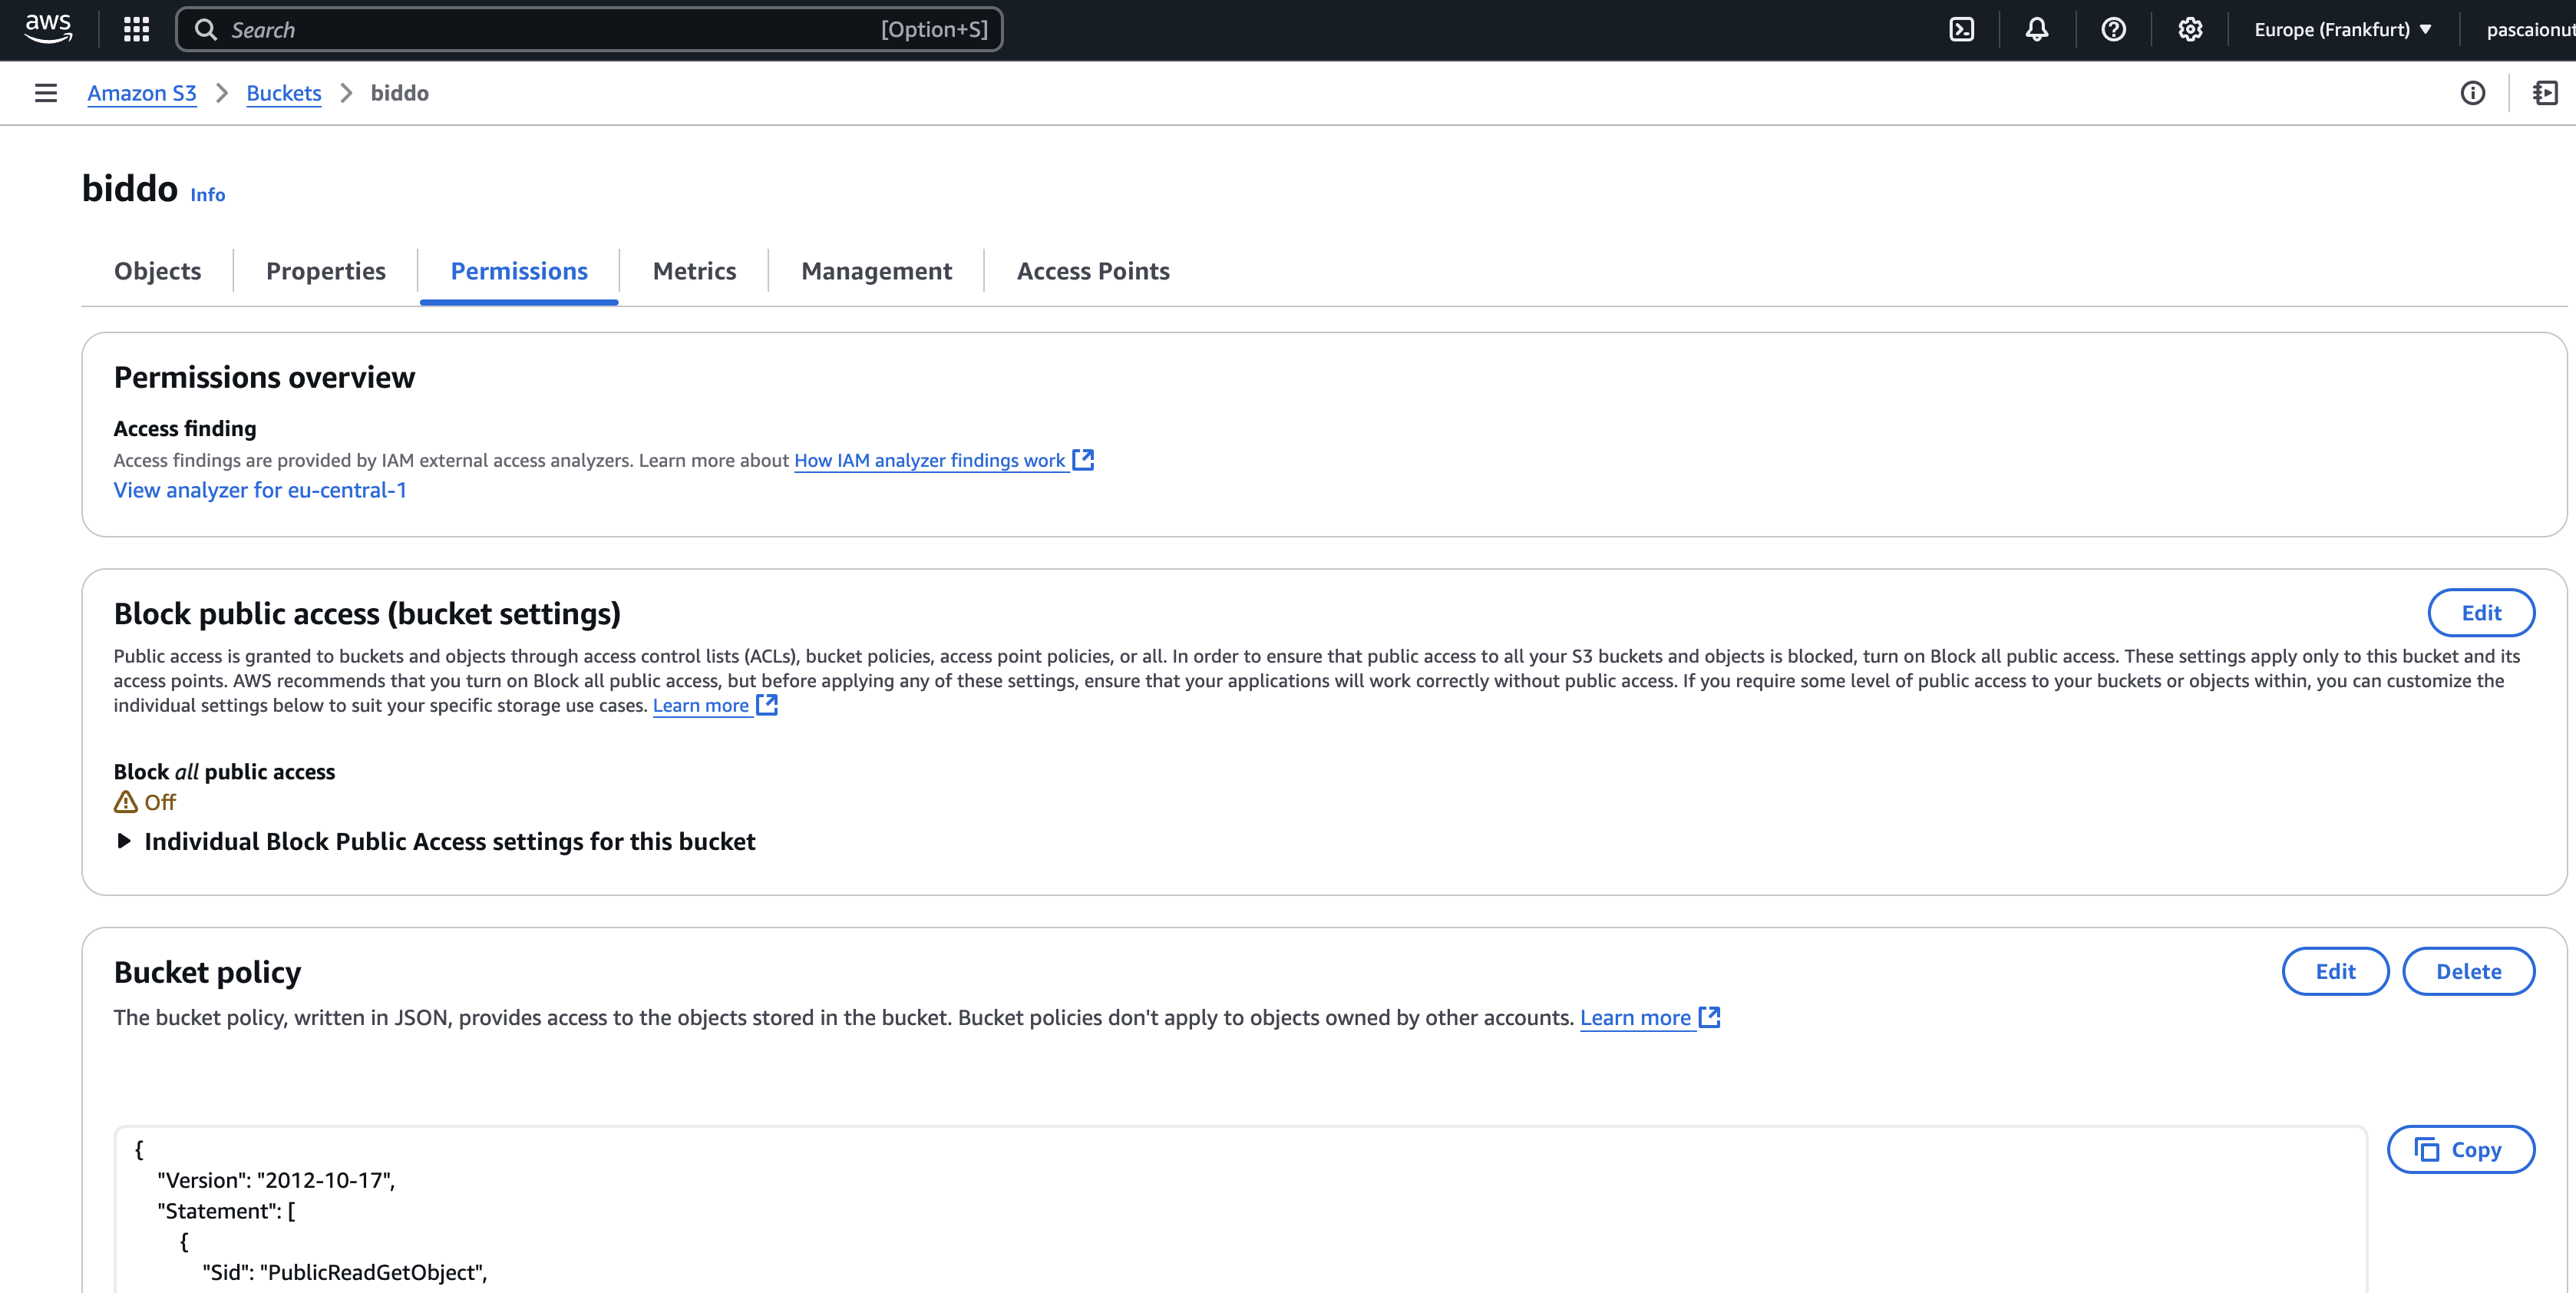The width and height of the screenshot is (2576, 1293).
Task: Click the Block all public access label
Action: pos(224,771)
